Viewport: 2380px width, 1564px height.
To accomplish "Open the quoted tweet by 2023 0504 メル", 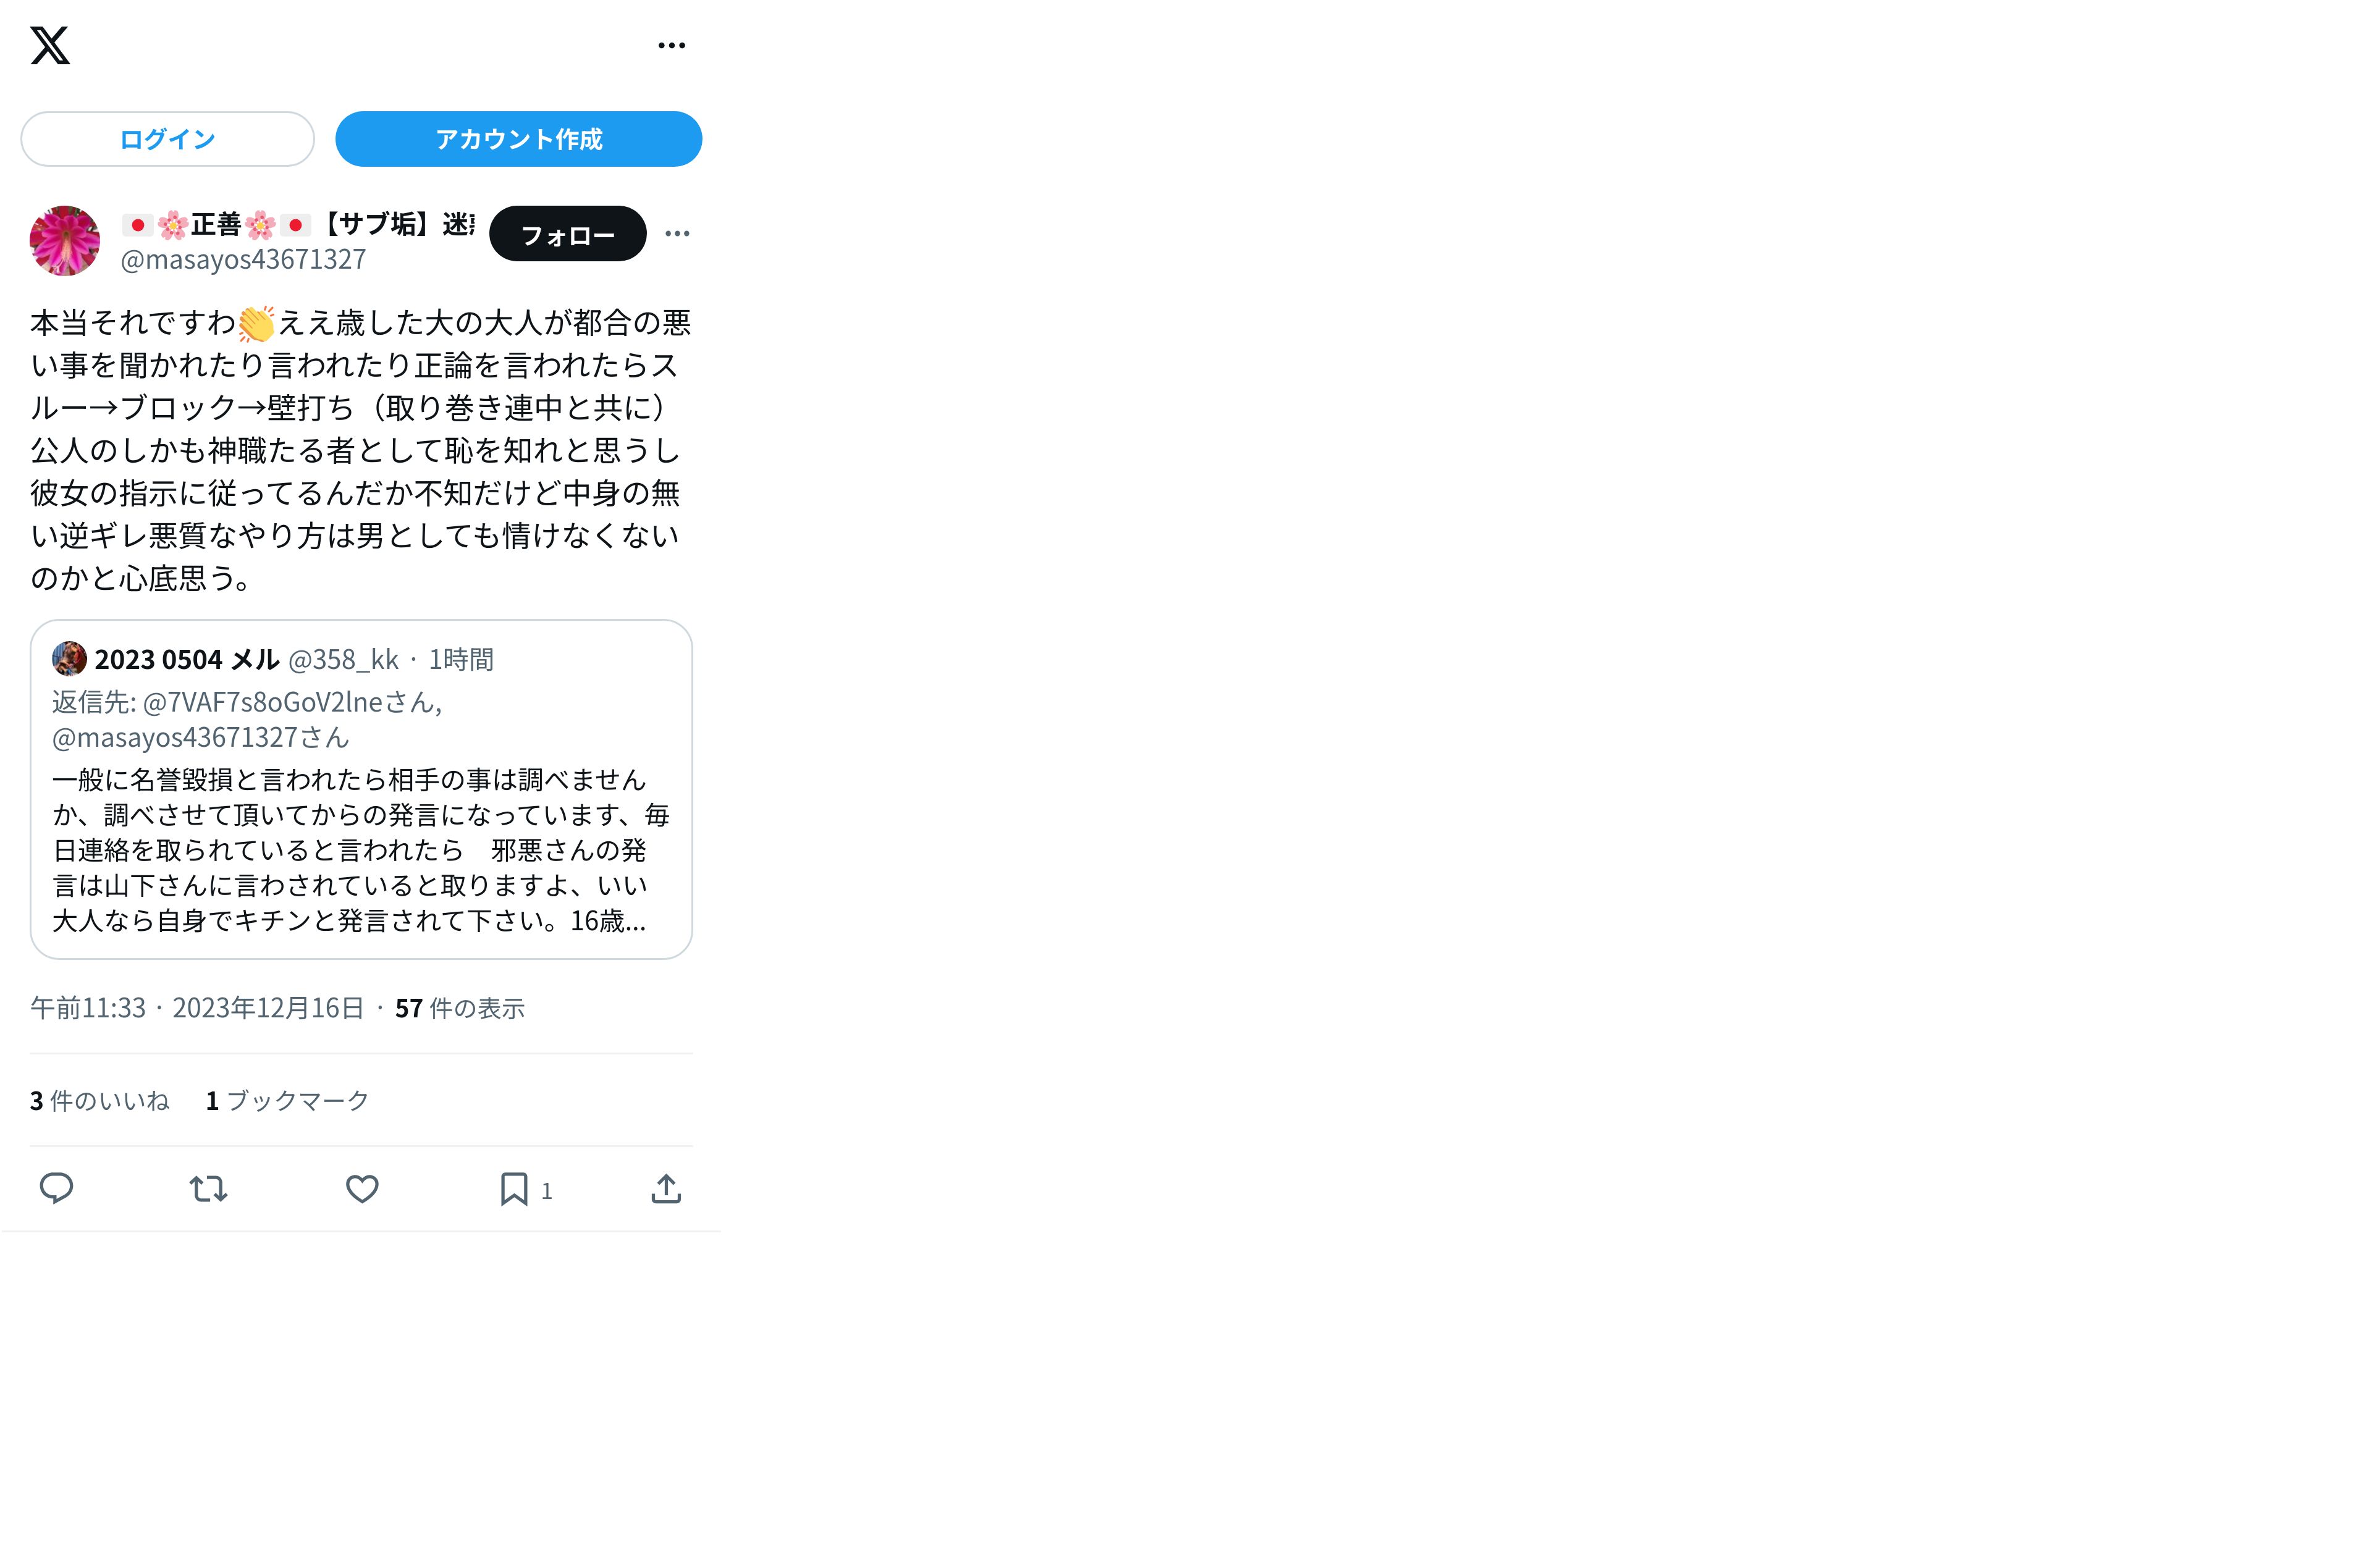I will pos(361,789).
